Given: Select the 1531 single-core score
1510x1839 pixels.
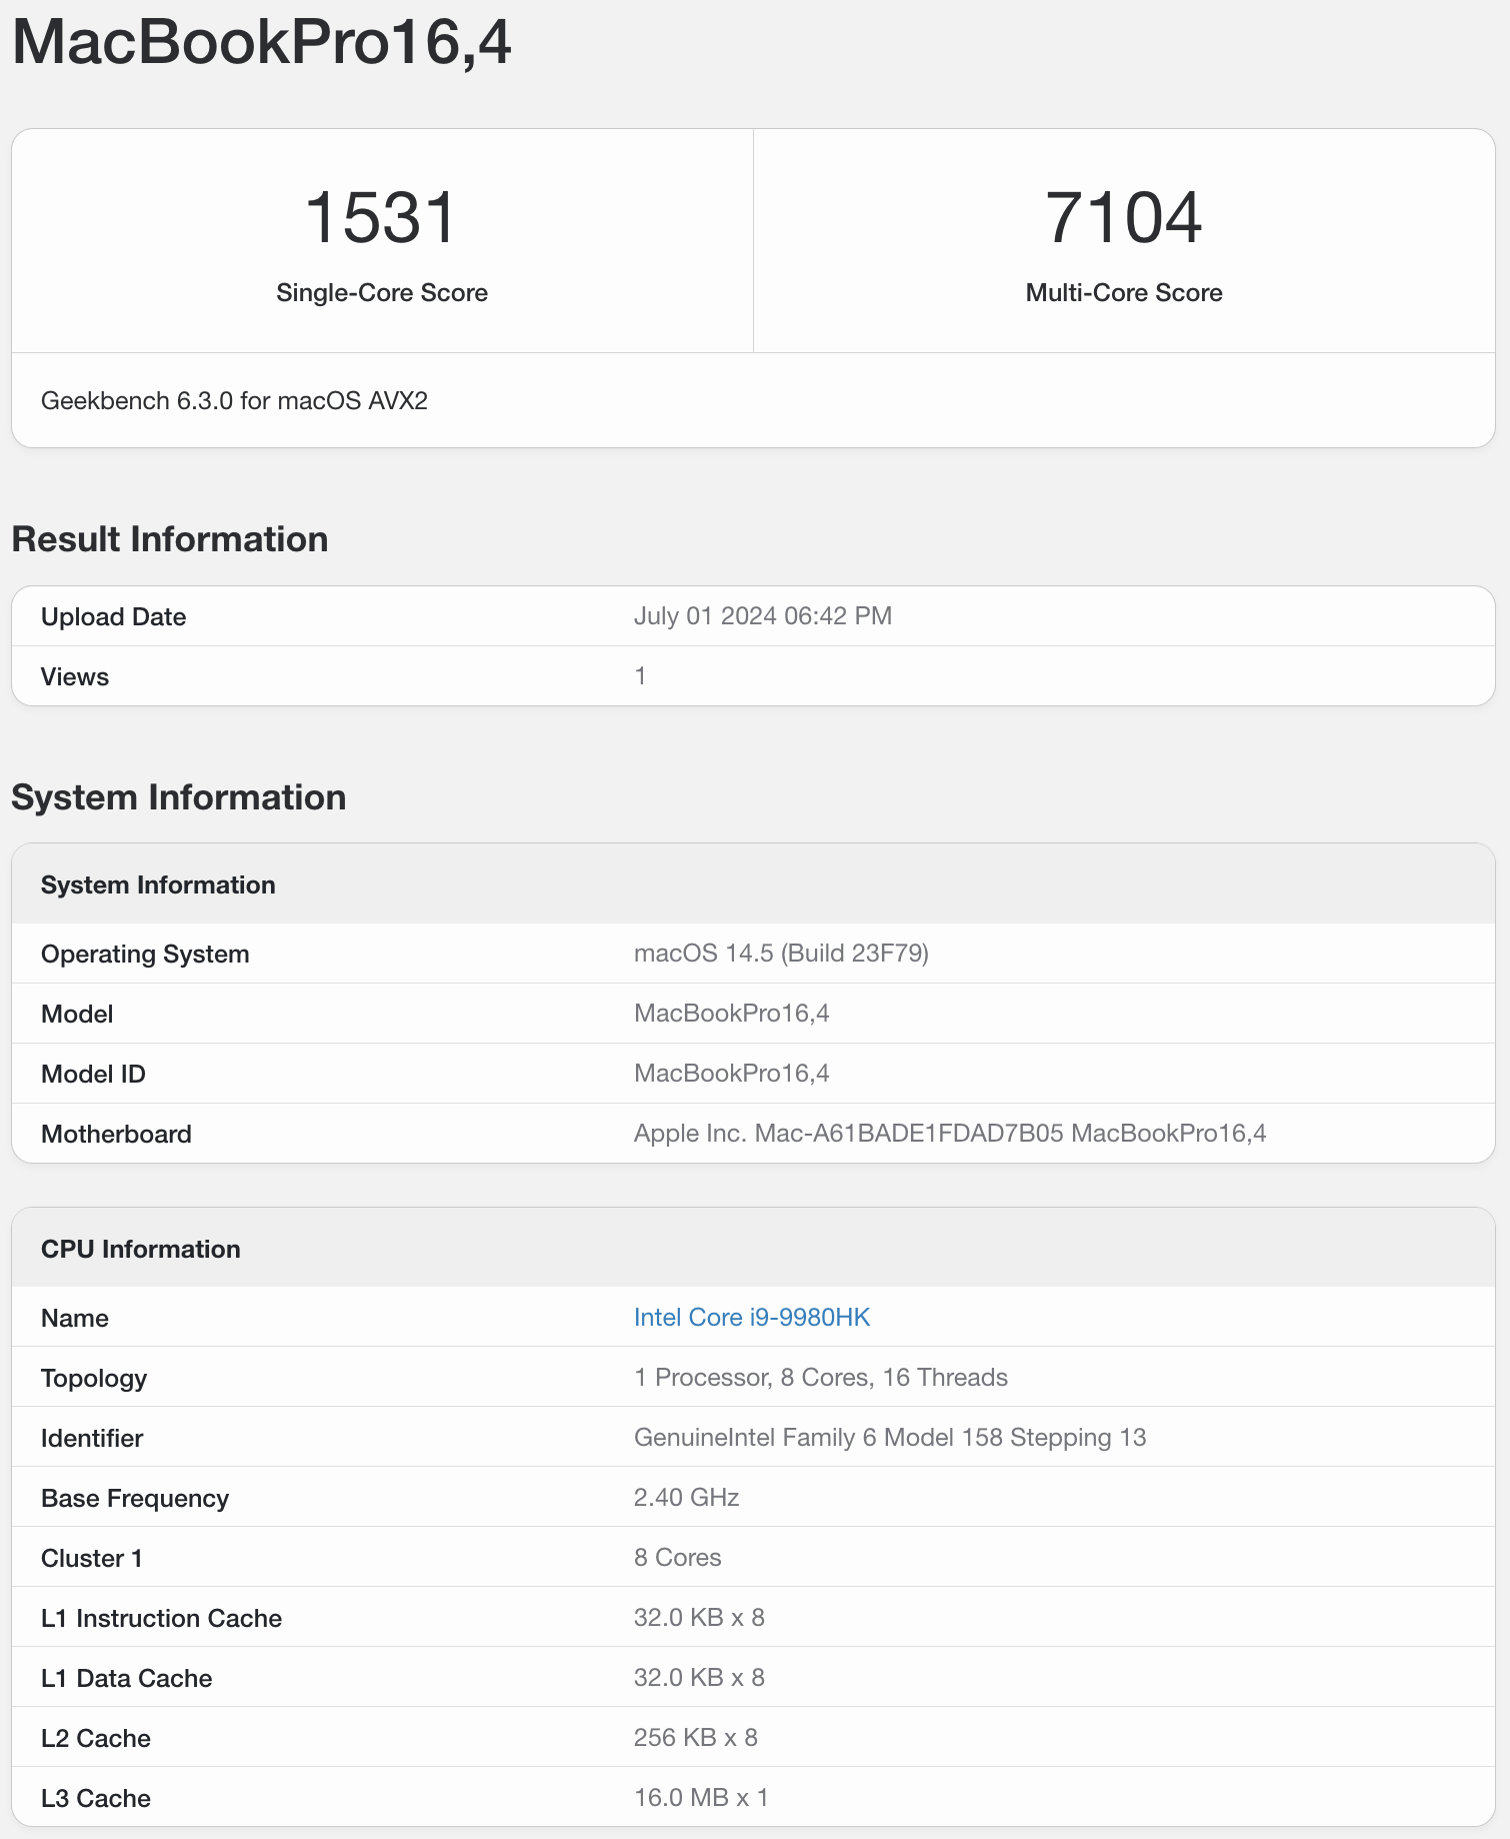Looking at the screenshot, I should tap(381, 217).
